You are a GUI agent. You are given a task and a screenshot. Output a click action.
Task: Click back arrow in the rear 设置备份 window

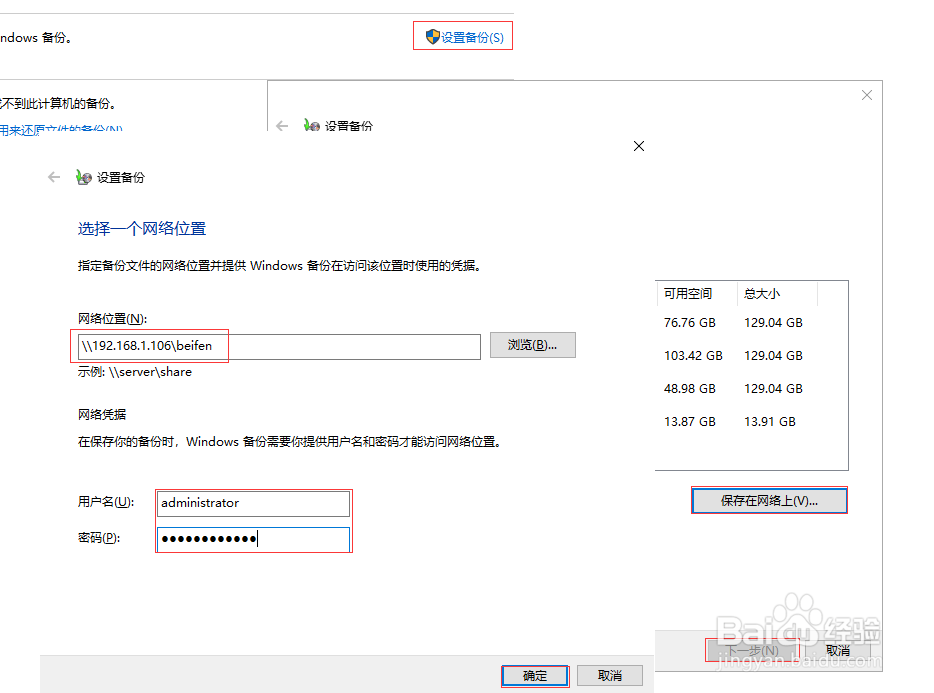(282, 126)
